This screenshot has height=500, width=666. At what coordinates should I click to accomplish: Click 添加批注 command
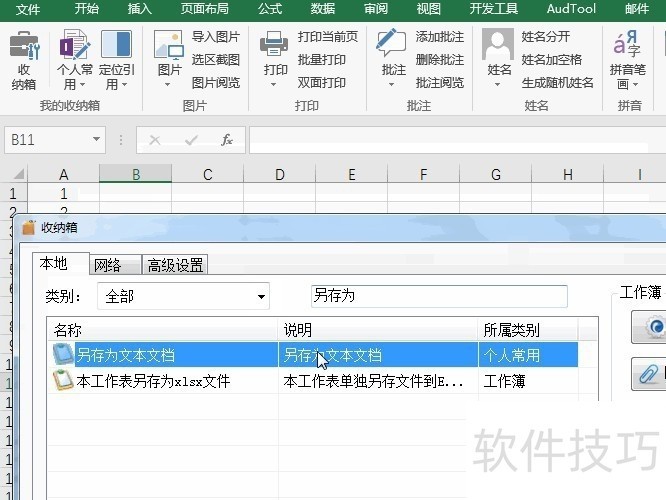click(440, 37)
